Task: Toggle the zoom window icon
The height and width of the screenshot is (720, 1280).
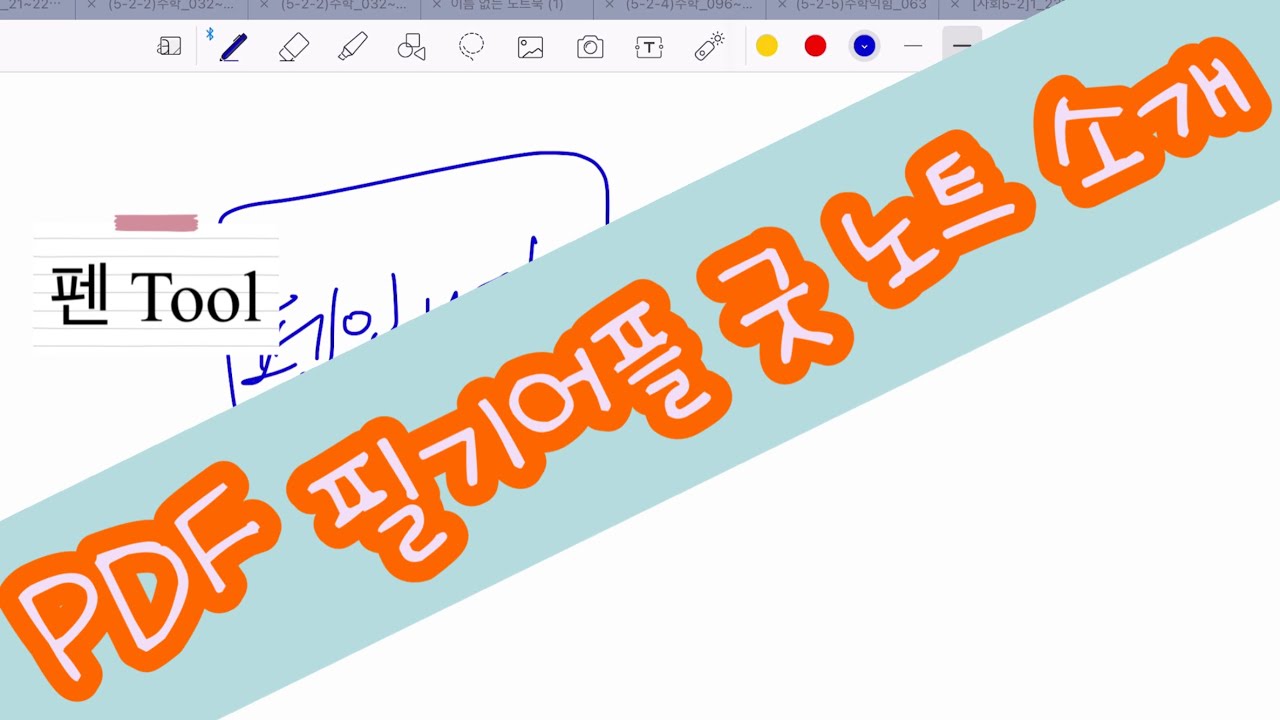Action: [x=169, y=47]
